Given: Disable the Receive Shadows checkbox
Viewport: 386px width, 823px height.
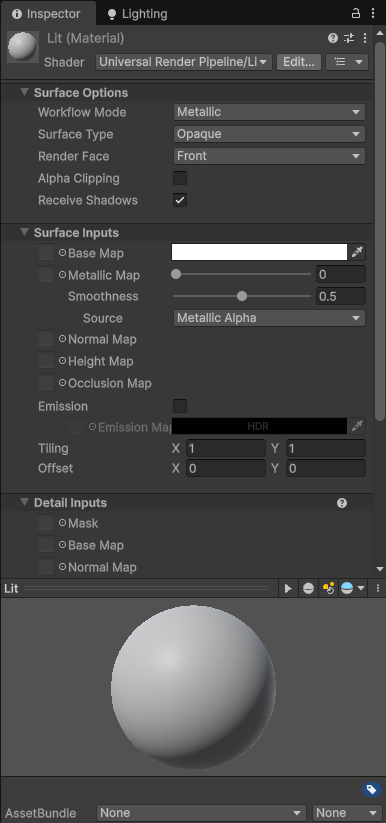Looking at the screenshot, I should pyautogui.click(x=180, y=200).
